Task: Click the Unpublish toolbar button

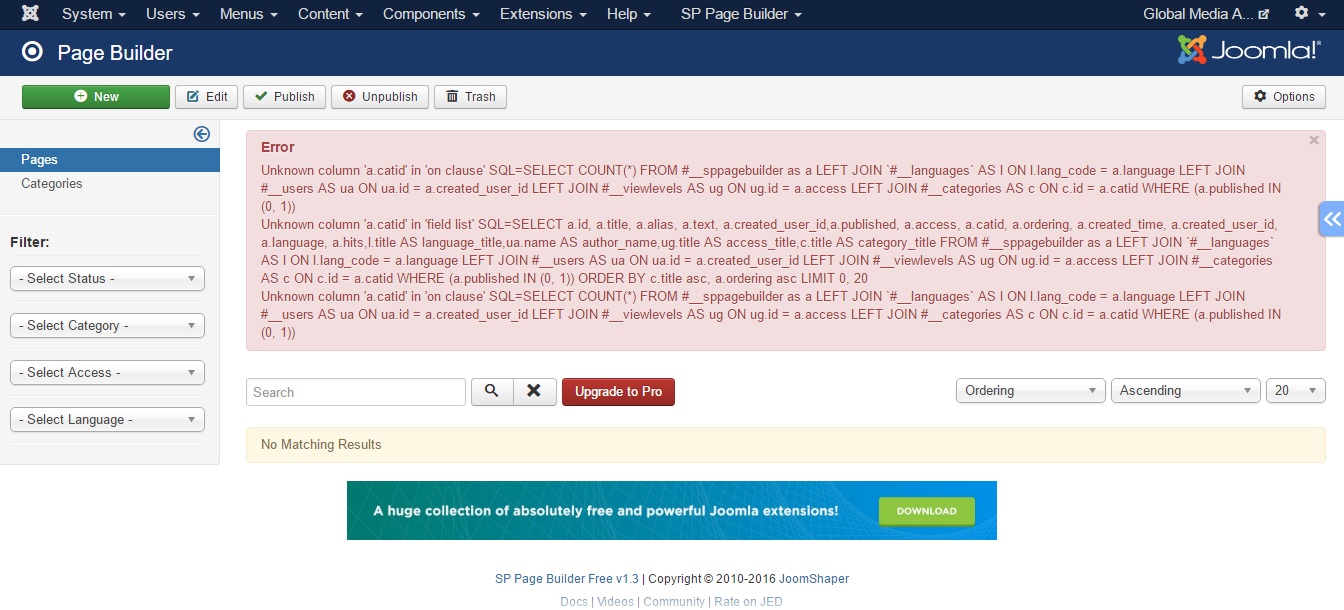Action: coord(380,97)
